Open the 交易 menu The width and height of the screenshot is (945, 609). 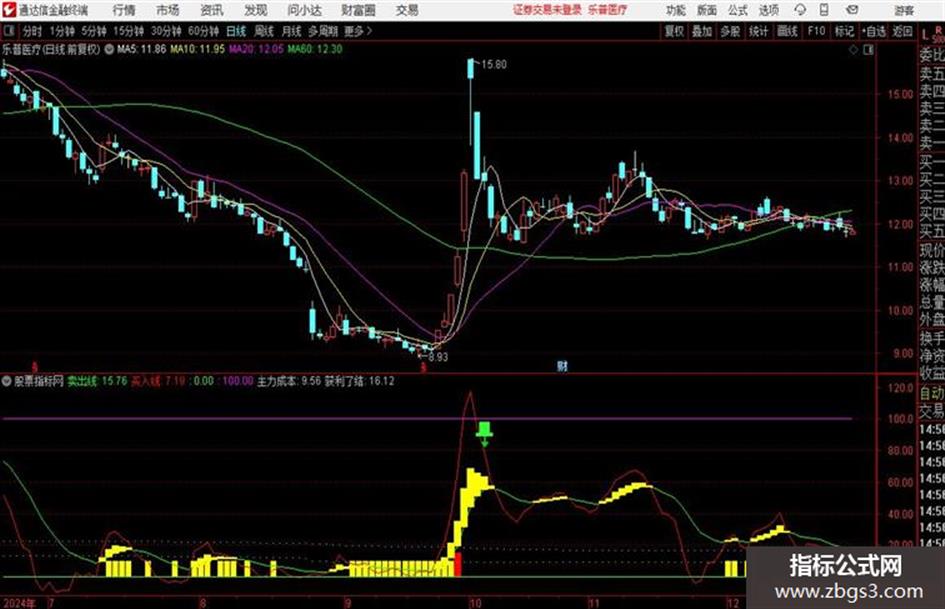[x=407, y=10]
